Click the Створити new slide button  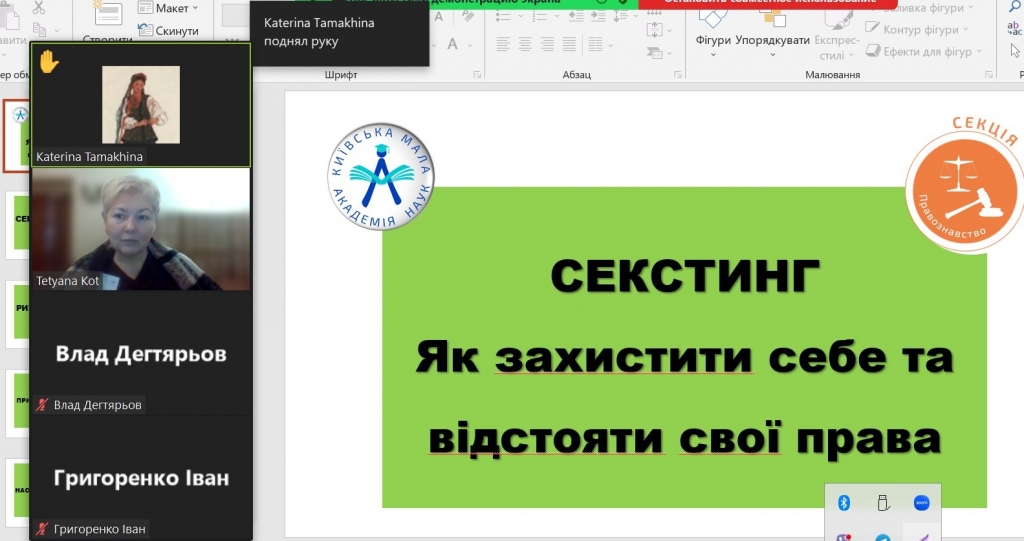tap(108, 22)
